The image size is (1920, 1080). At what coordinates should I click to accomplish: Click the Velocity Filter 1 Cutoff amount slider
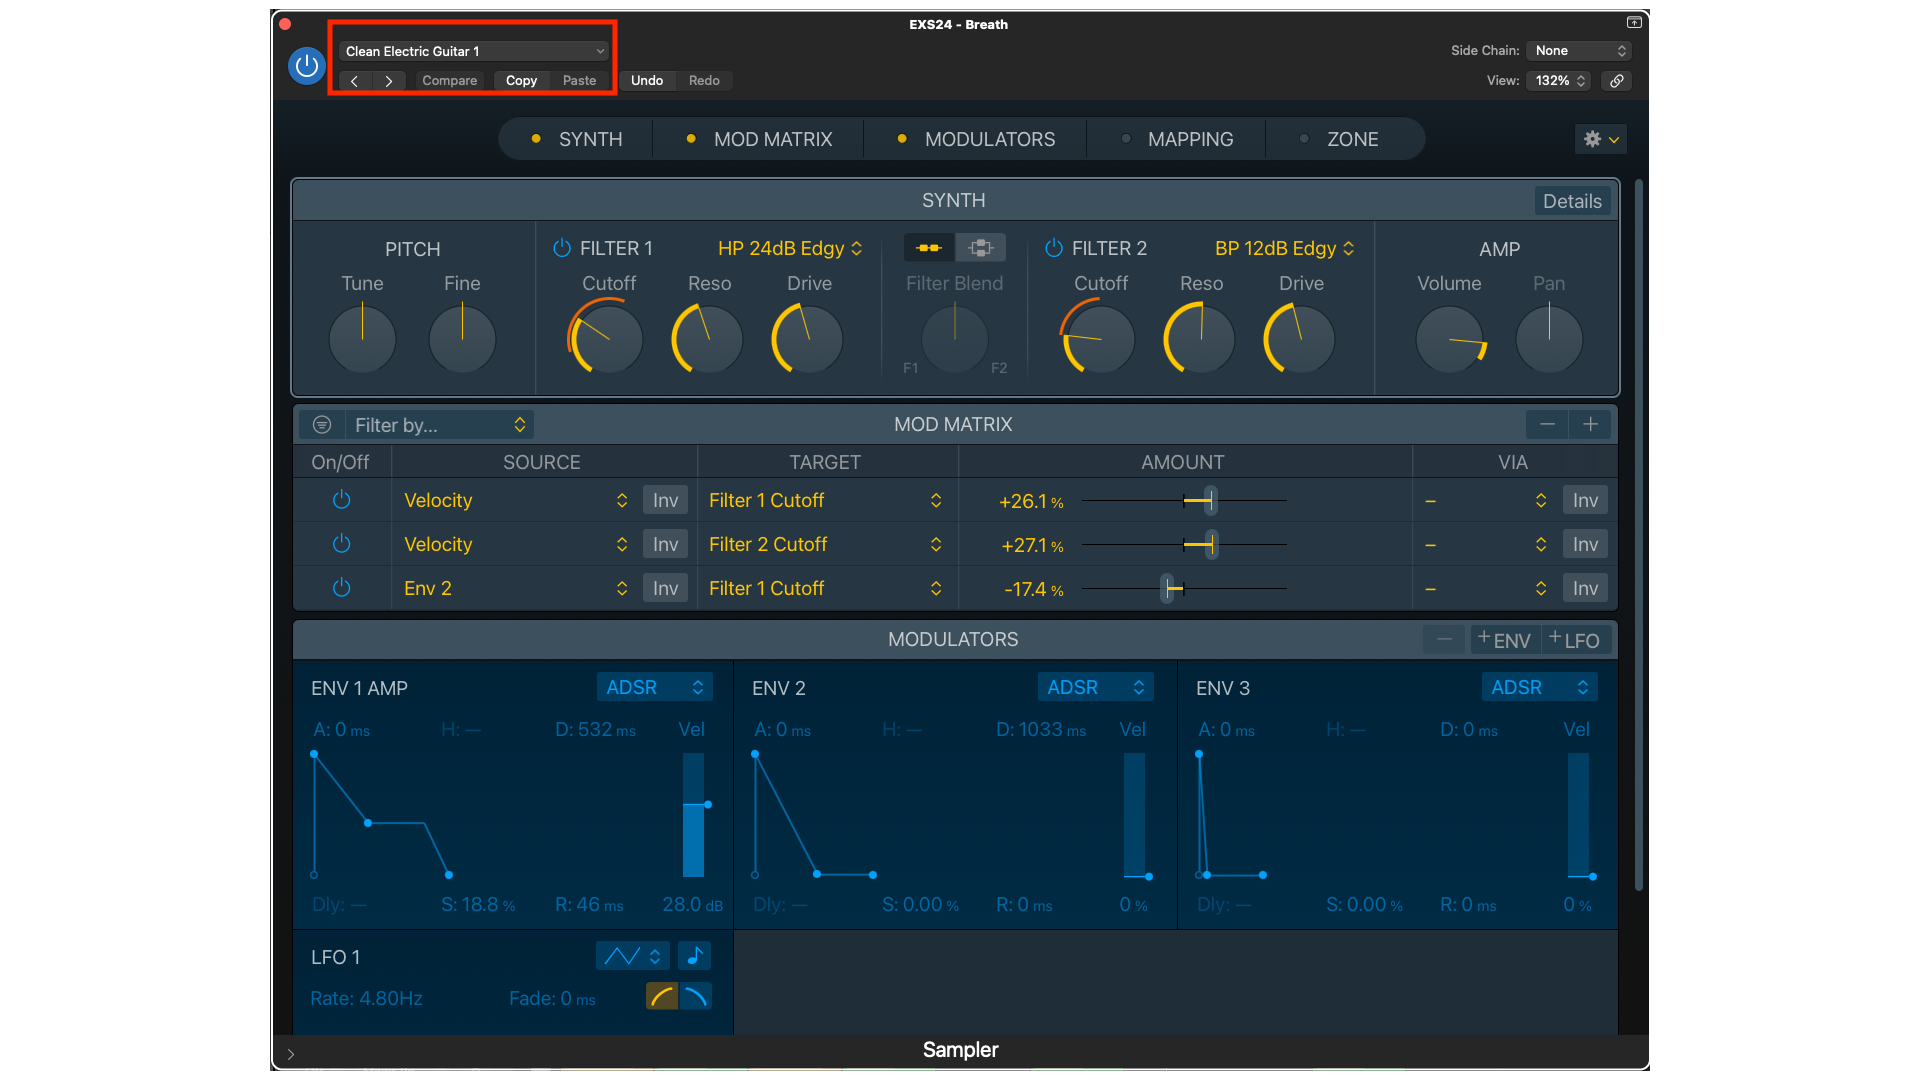pos(1210,500)
